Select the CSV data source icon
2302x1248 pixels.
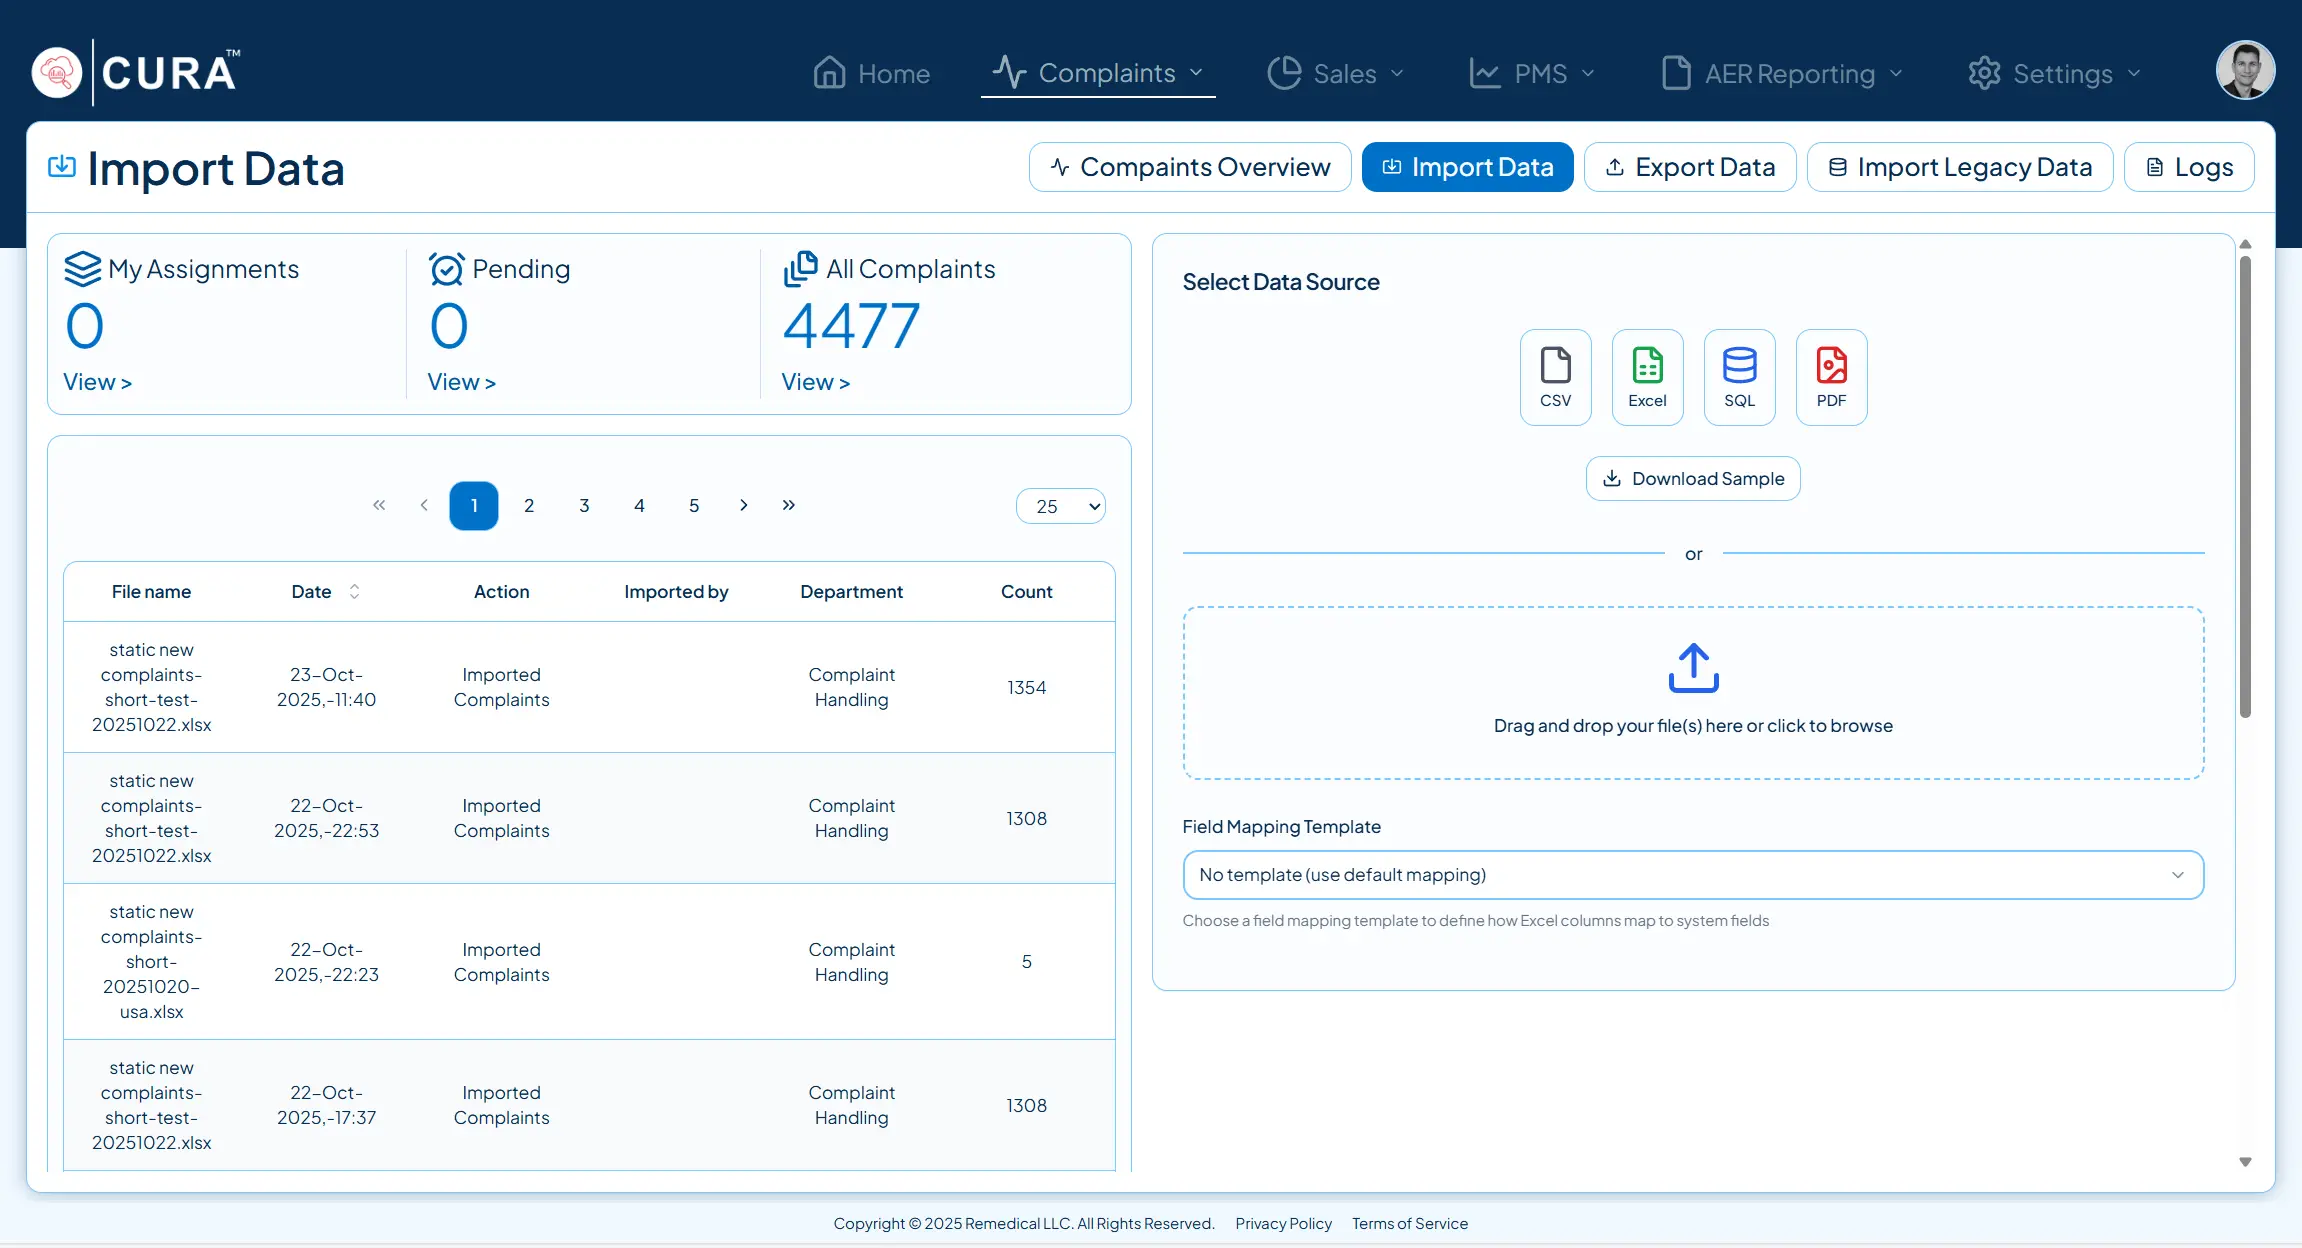click(1555, 377)
